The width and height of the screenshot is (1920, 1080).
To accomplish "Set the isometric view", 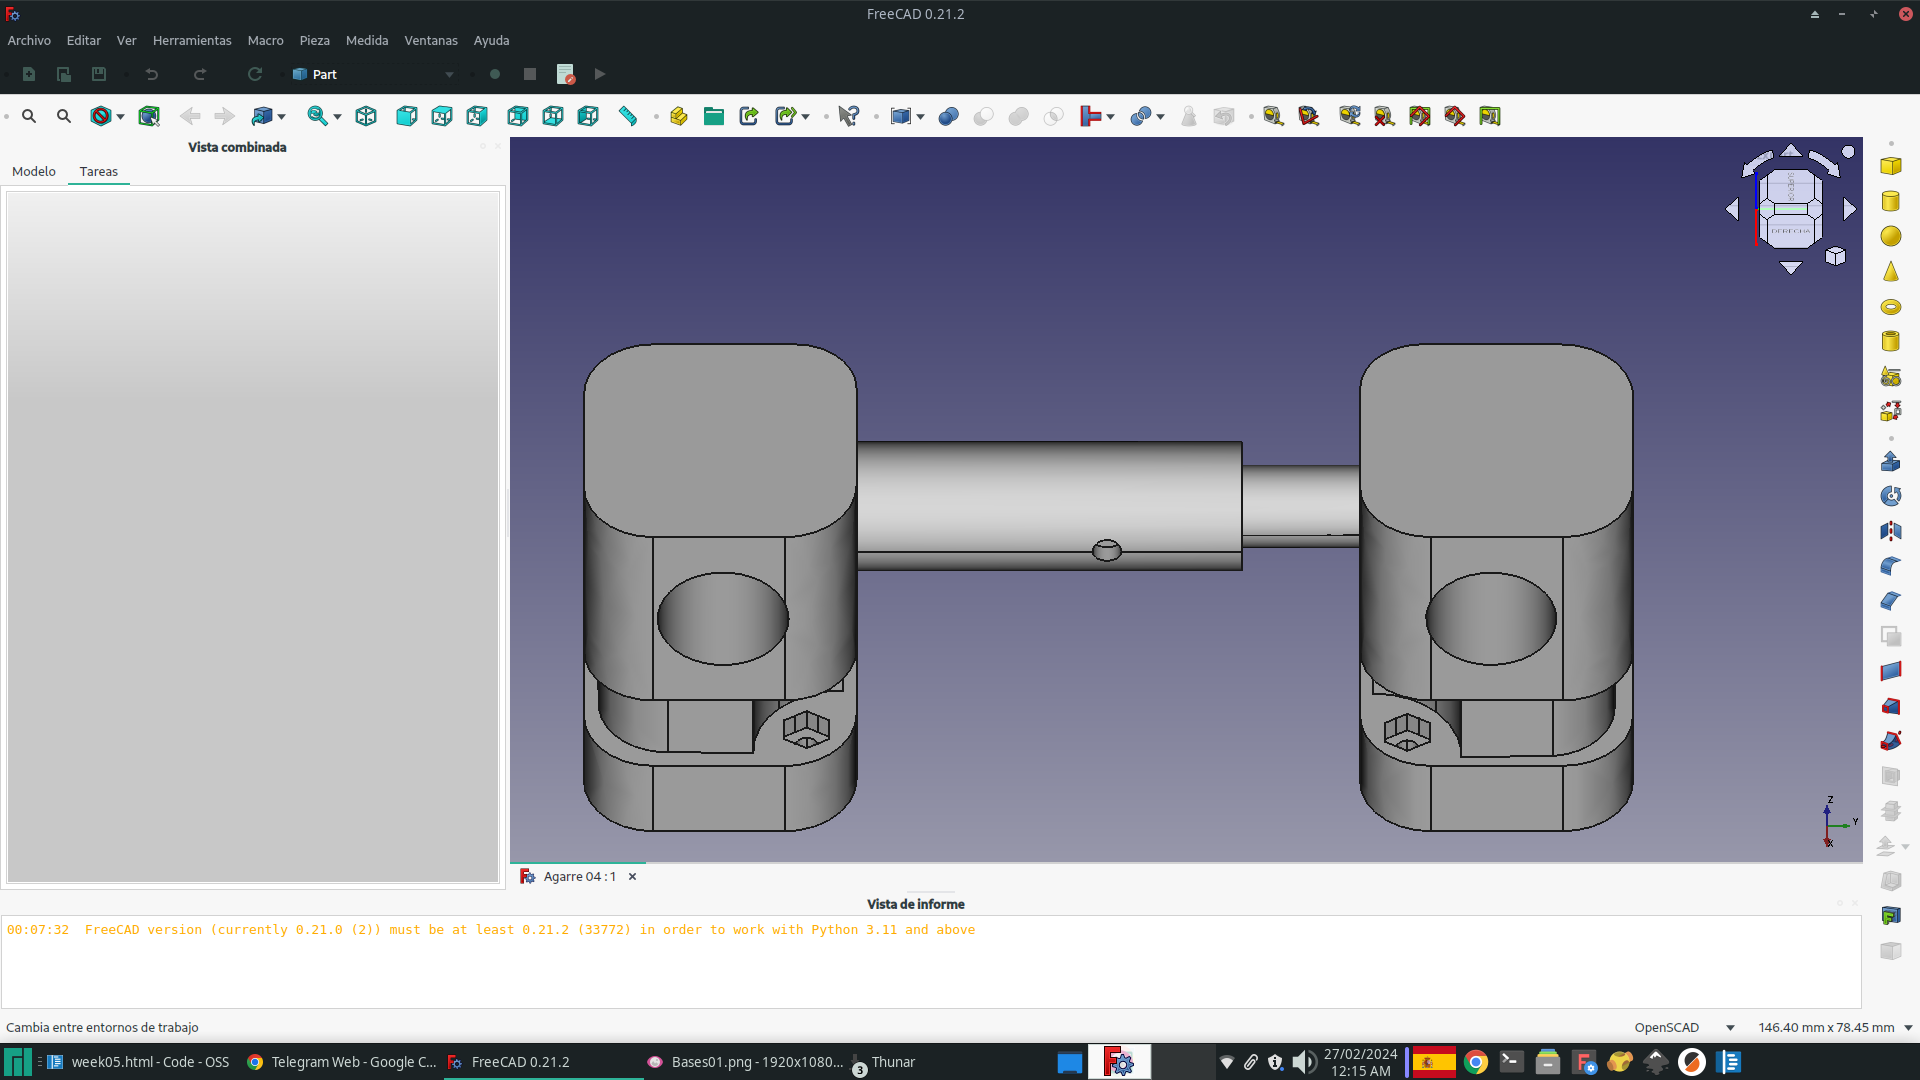I will pos(366,116).
